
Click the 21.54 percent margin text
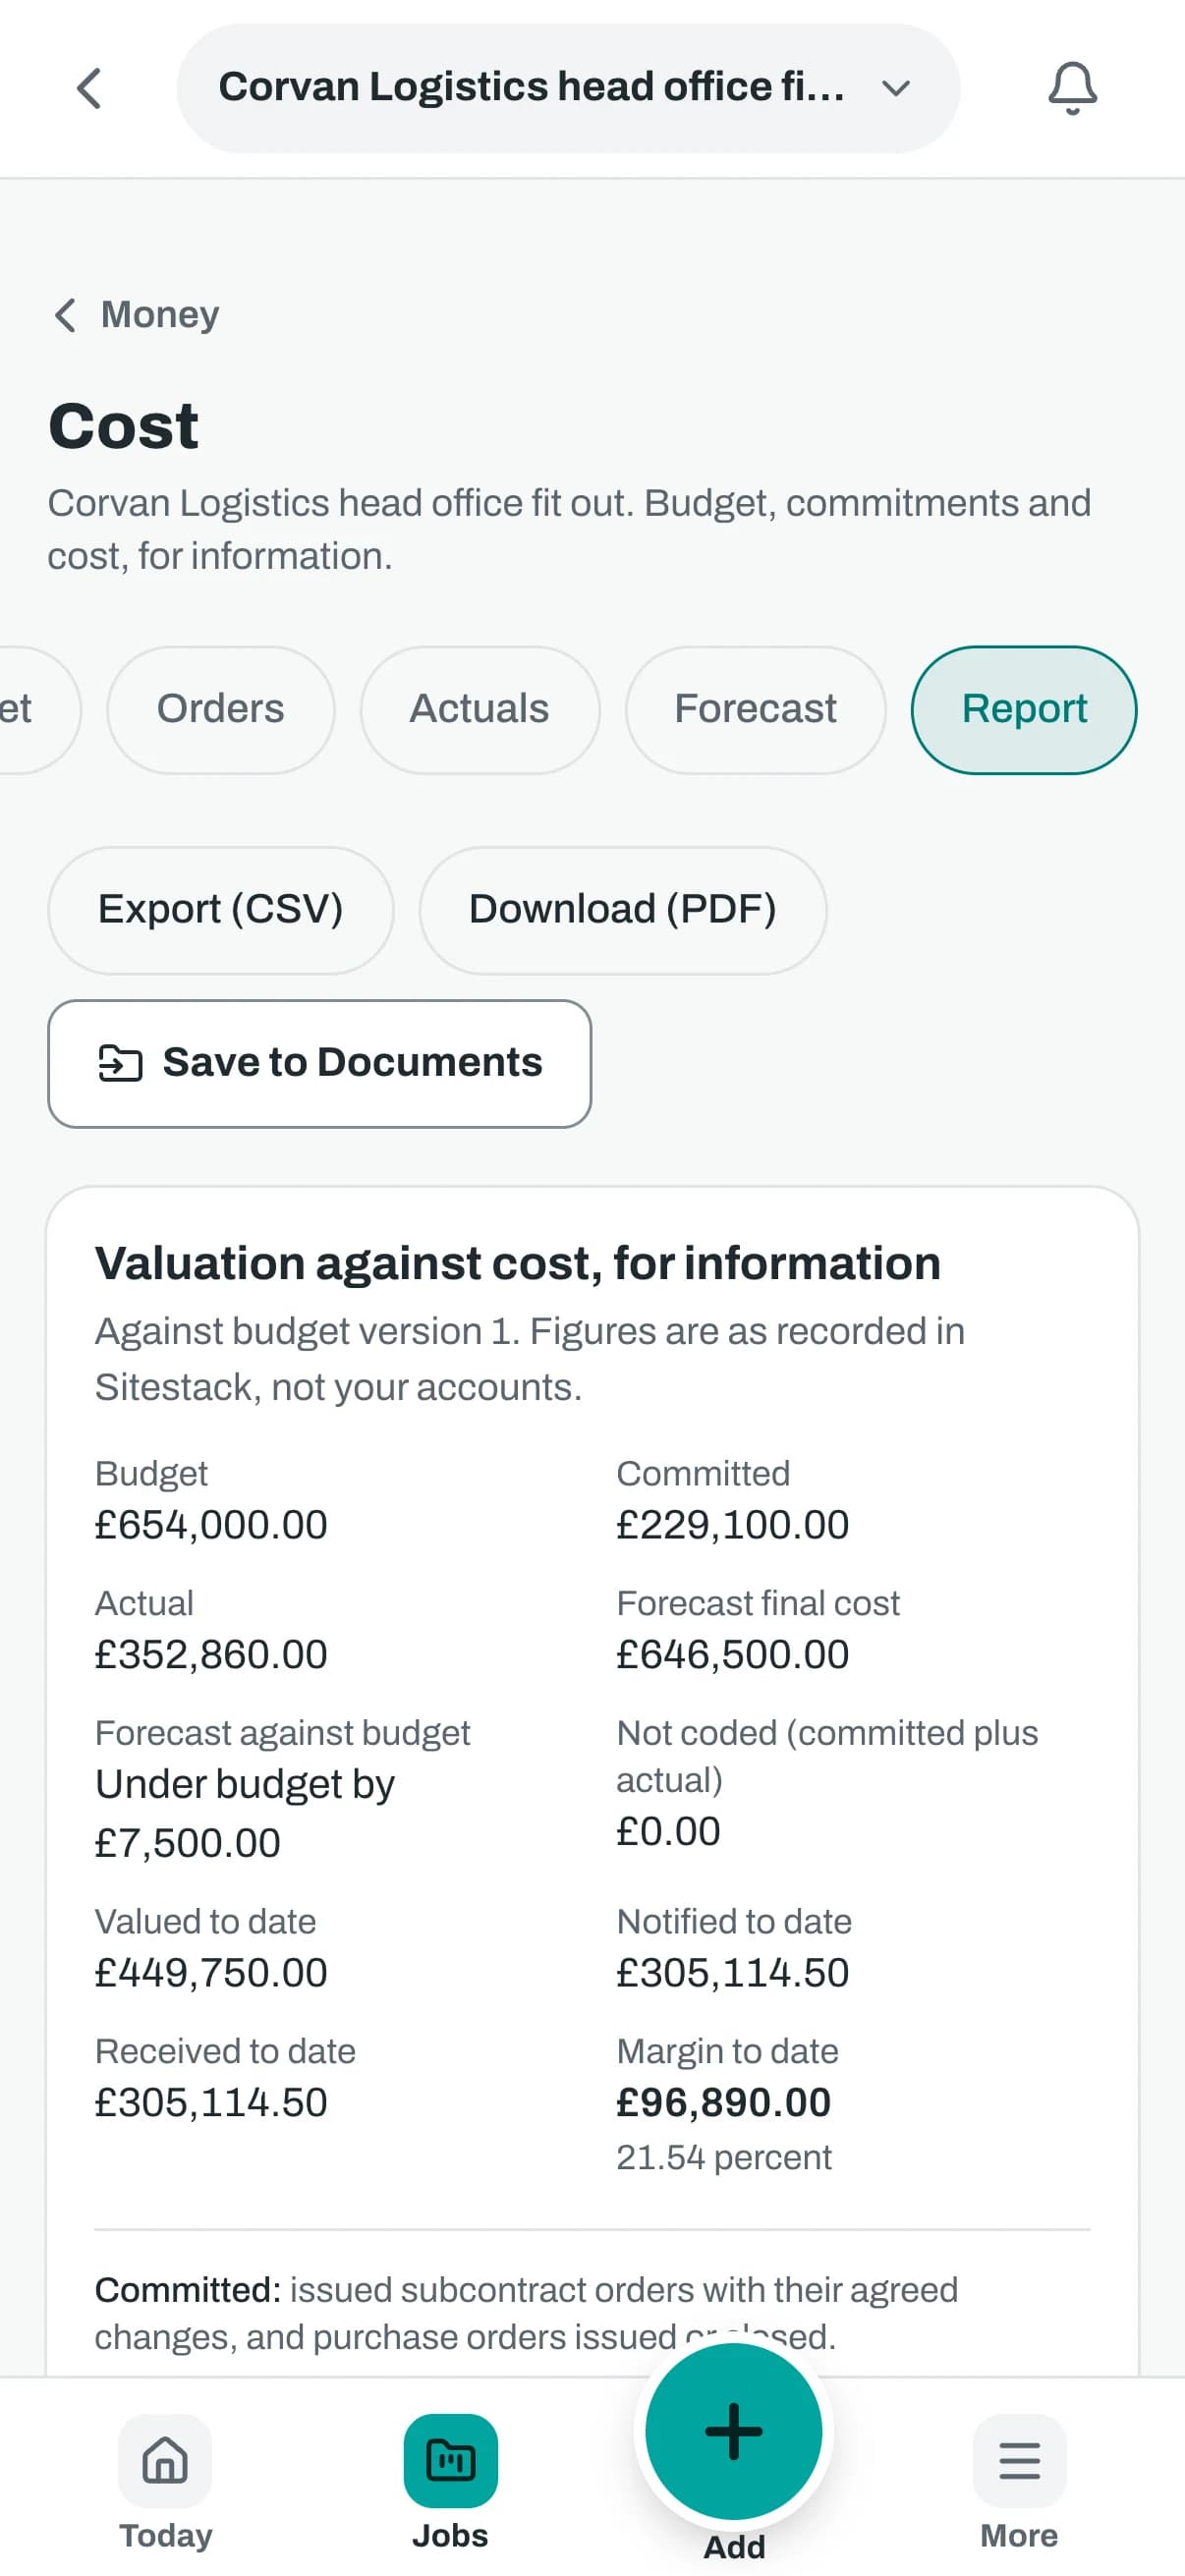coord(723,2158)
